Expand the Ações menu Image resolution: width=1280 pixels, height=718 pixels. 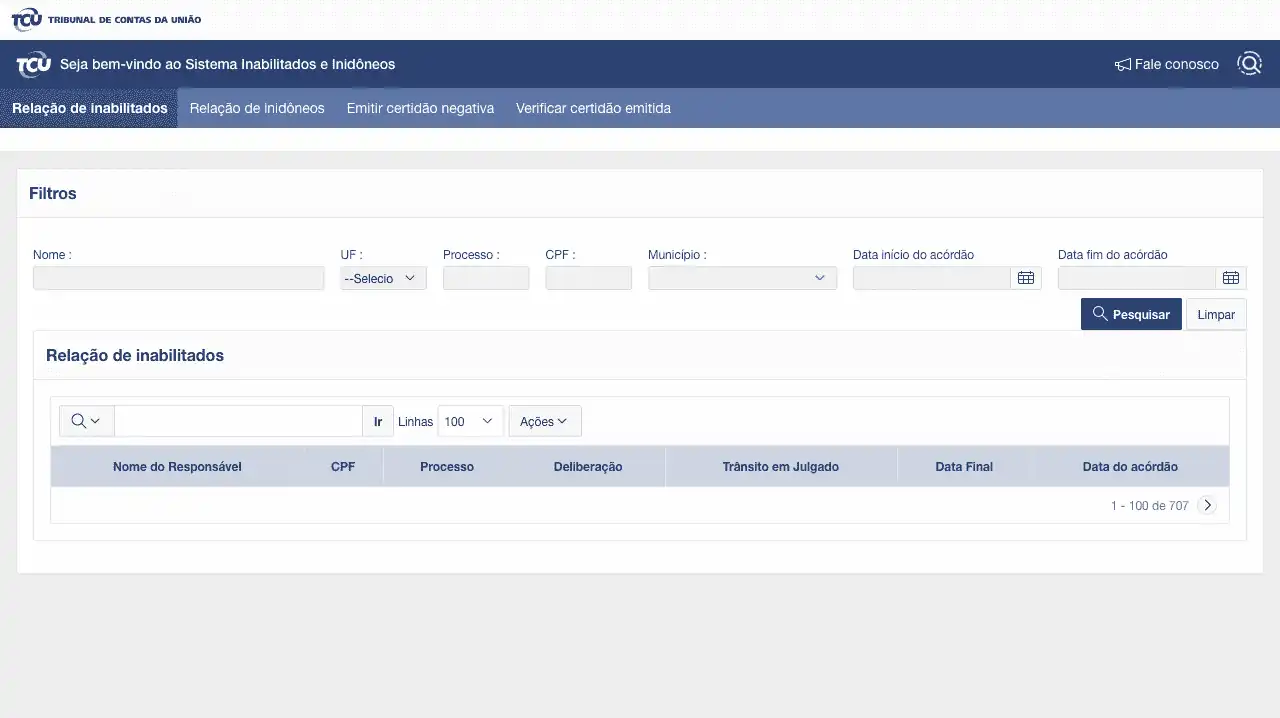544,421
